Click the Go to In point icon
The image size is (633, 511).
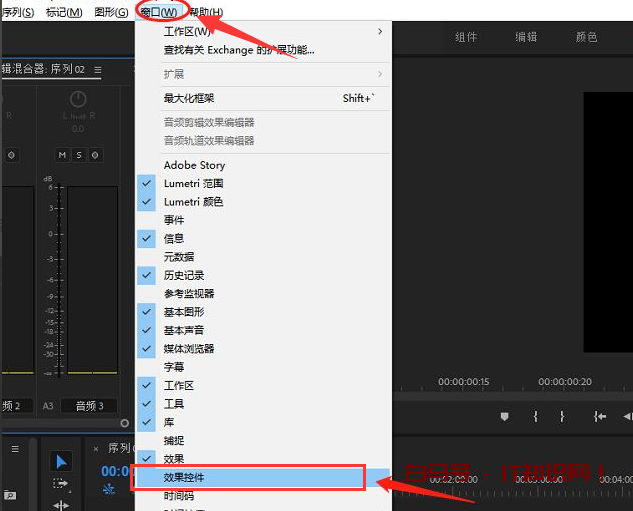(599, 416)
